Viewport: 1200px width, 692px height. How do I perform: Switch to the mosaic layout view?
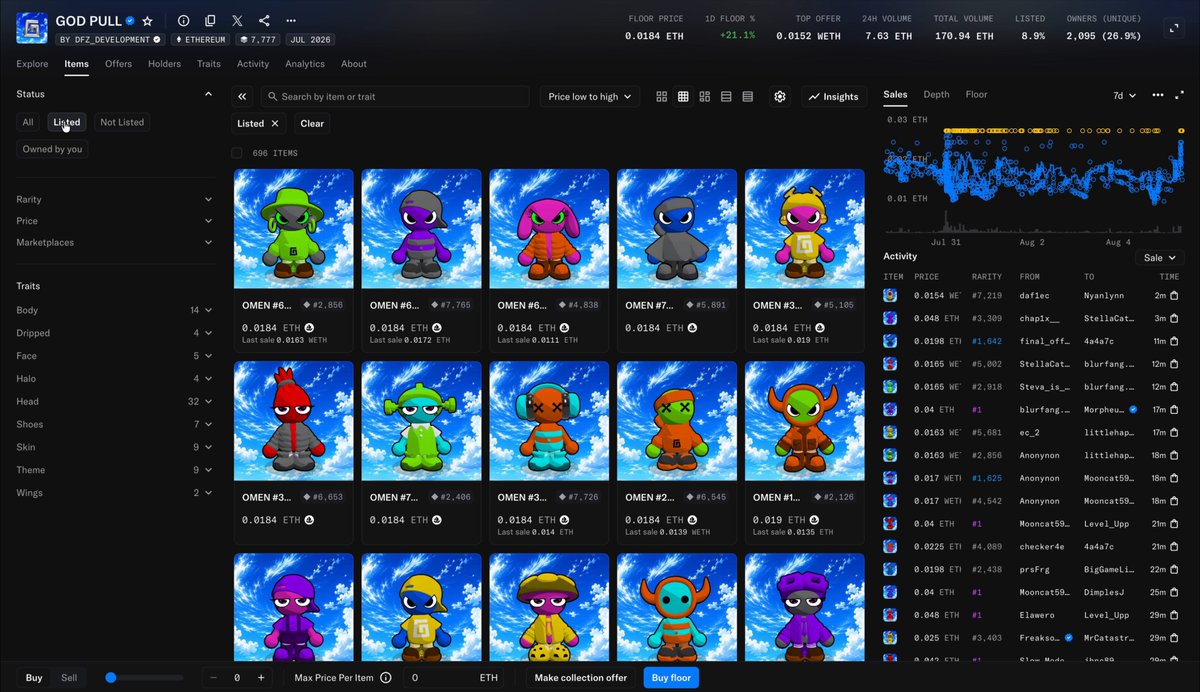coord(705,96)
